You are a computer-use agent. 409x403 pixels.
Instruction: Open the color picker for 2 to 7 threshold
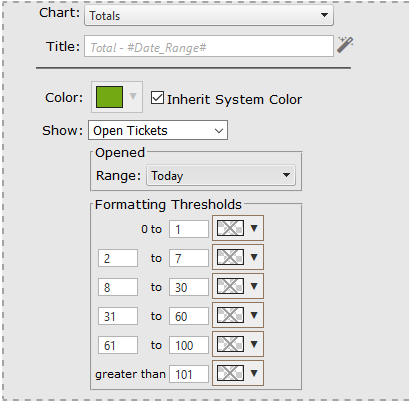(x=238, y=257)
